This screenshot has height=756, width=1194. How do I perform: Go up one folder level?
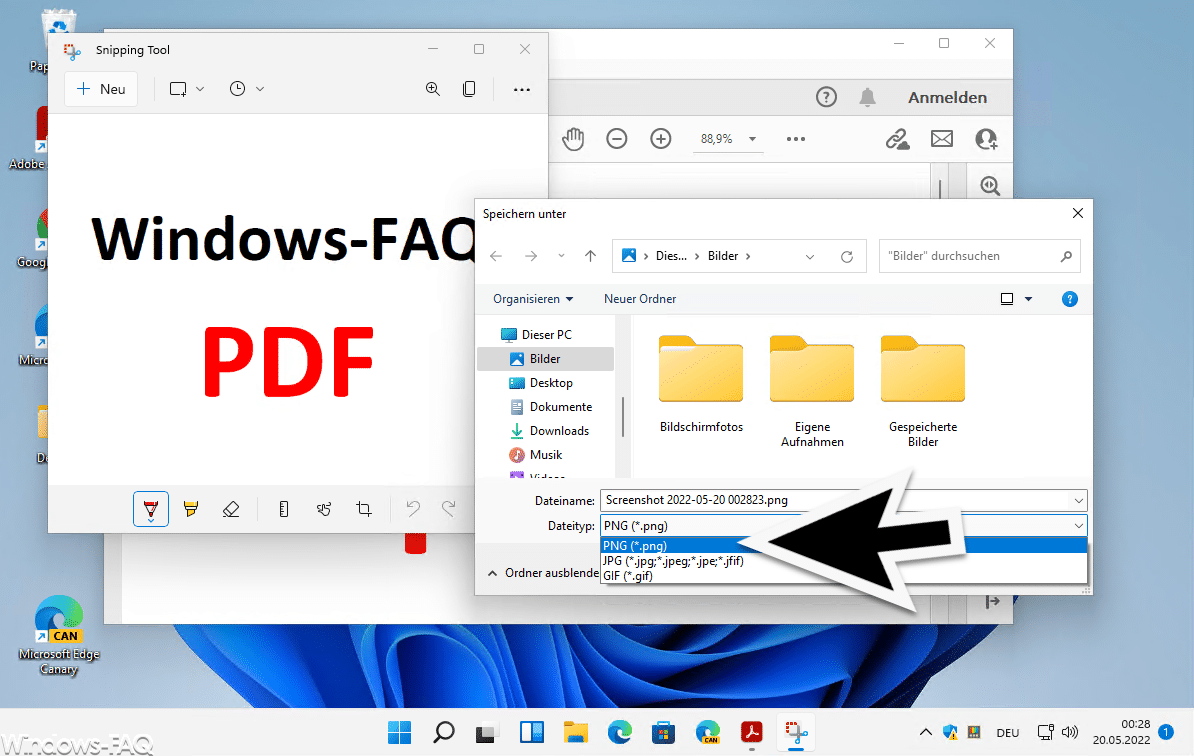point(590,256)
